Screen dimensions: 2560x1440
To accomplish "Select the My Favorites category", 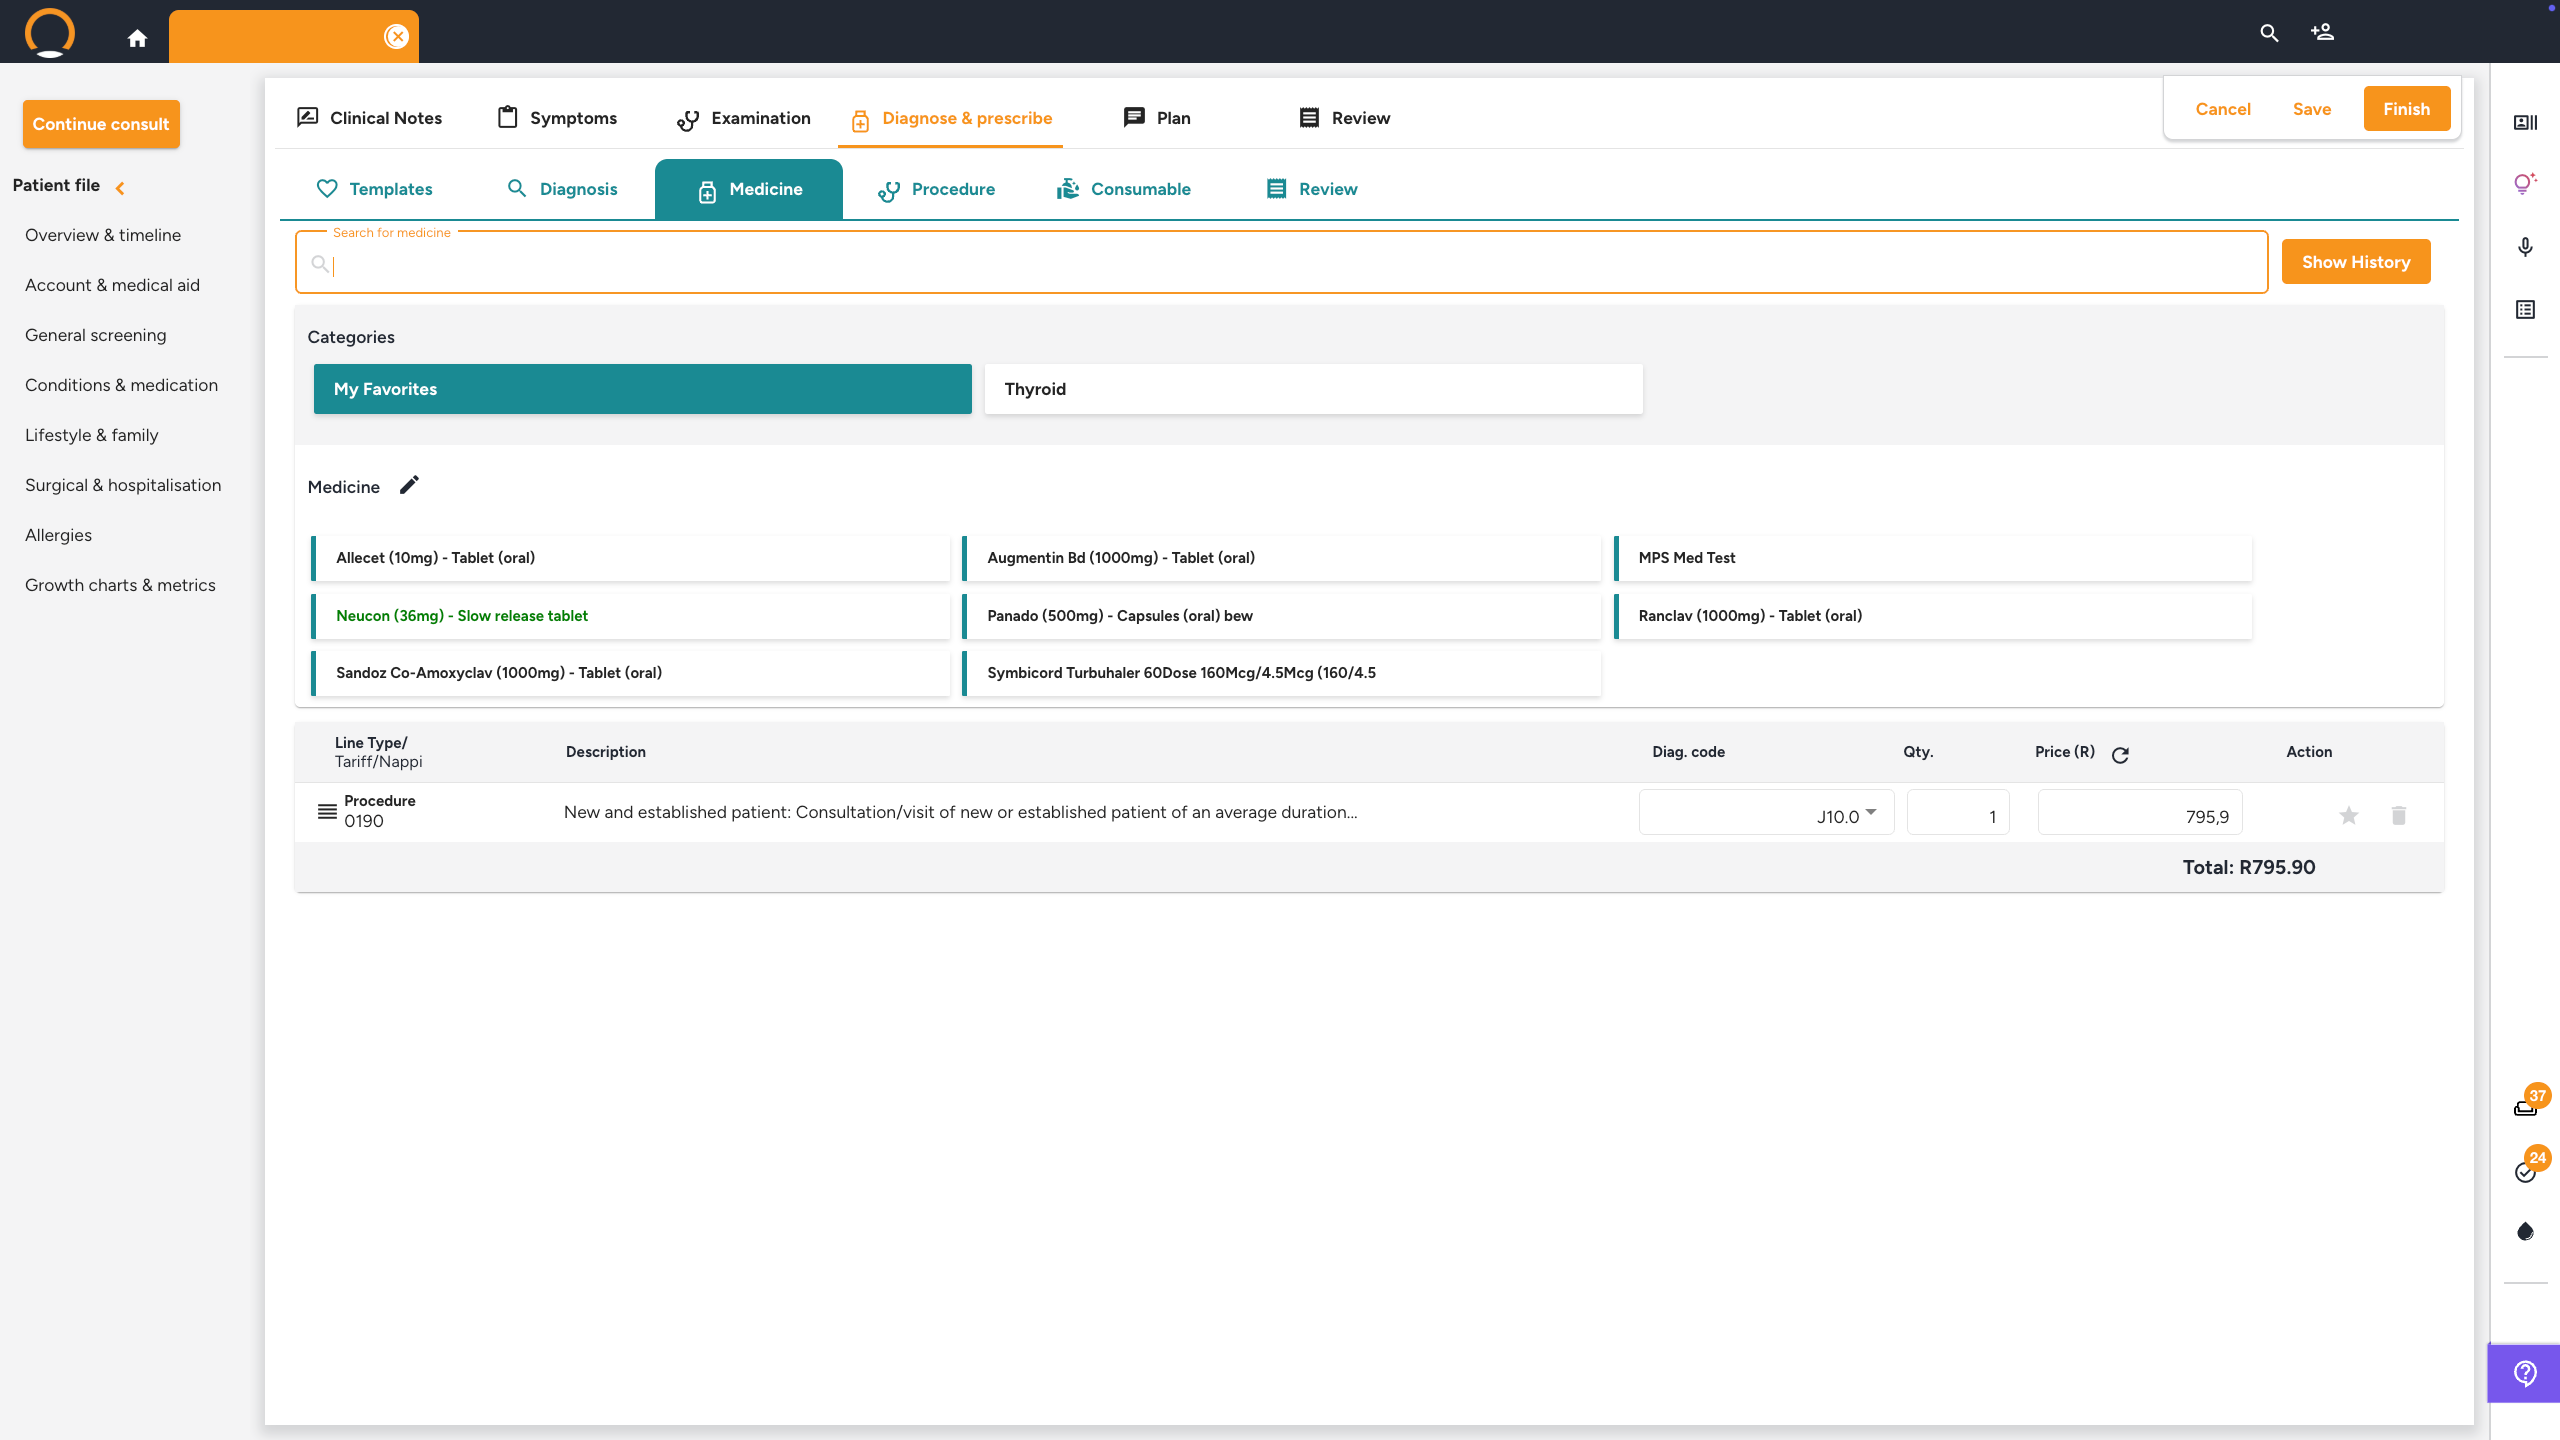I will [x=642, y=389].
